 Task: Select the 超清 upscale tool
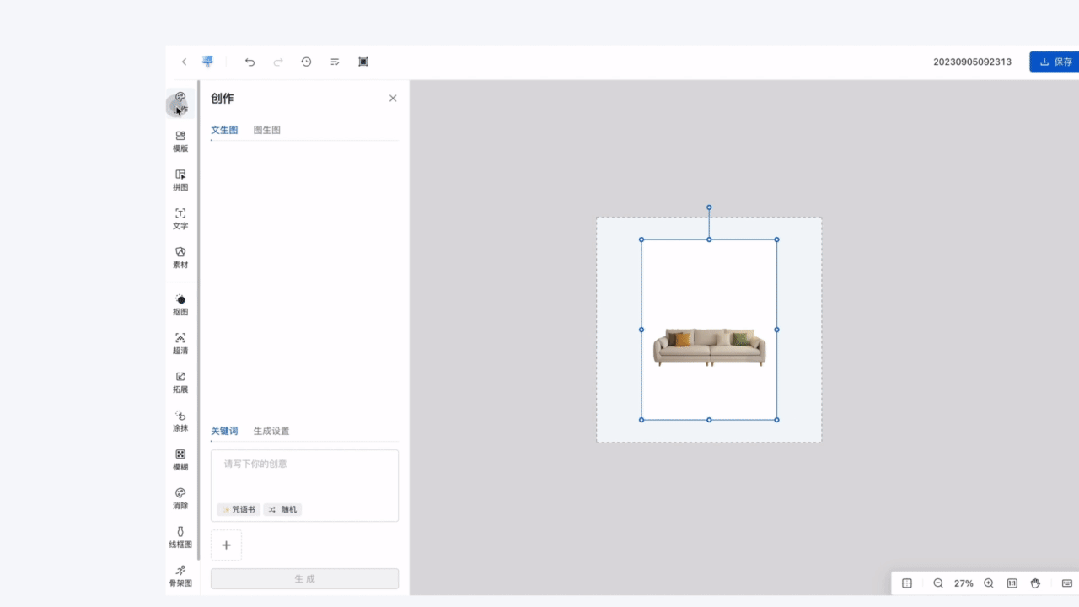[x=180, y=343]
